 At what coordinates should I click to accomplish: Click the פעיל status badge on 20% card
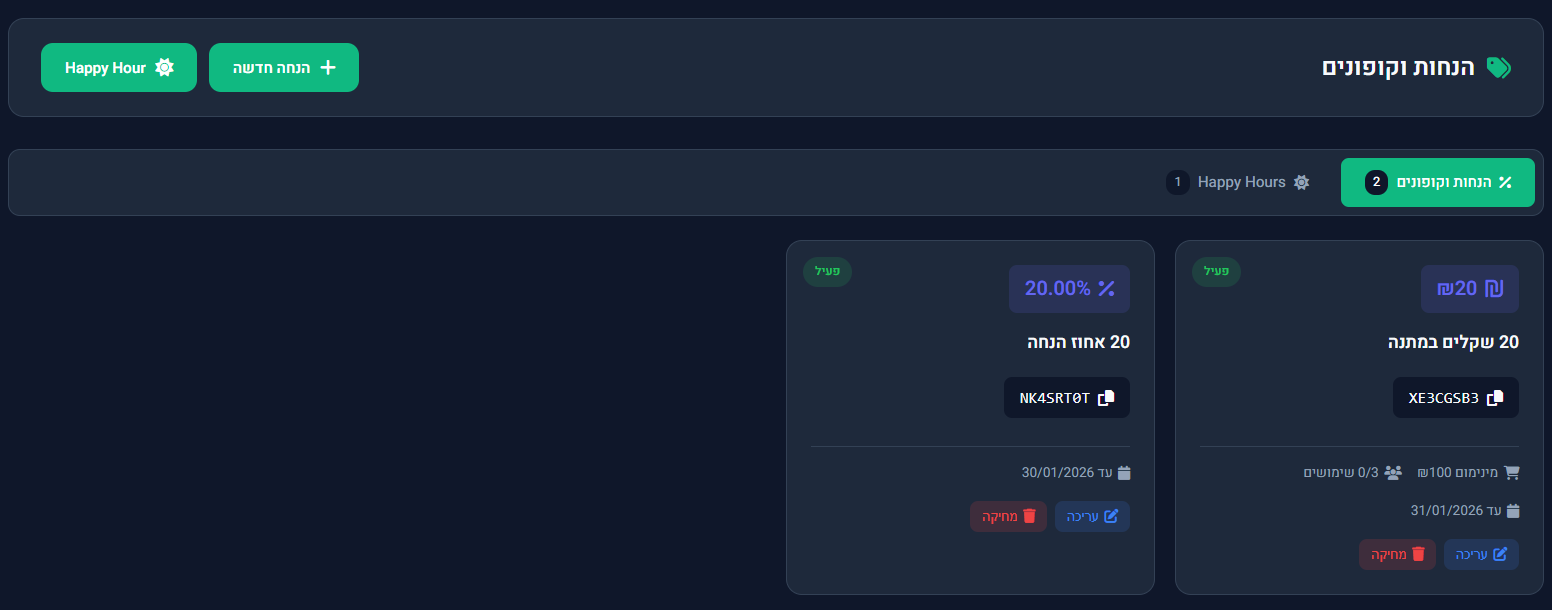click(827, 271)
